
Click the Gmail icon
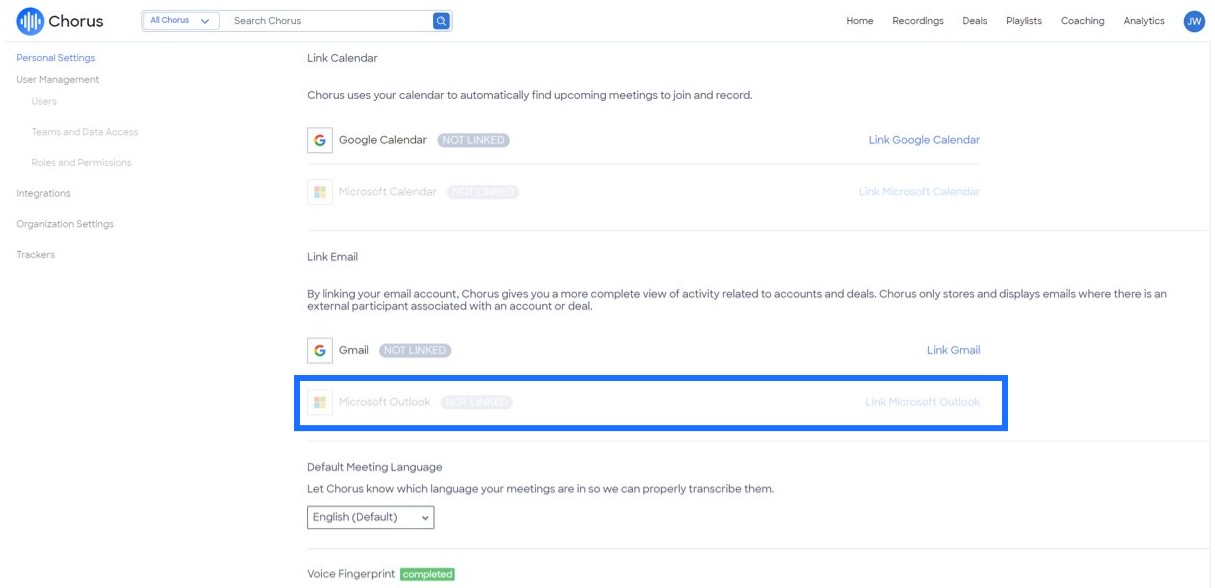[x=318, y=349]
